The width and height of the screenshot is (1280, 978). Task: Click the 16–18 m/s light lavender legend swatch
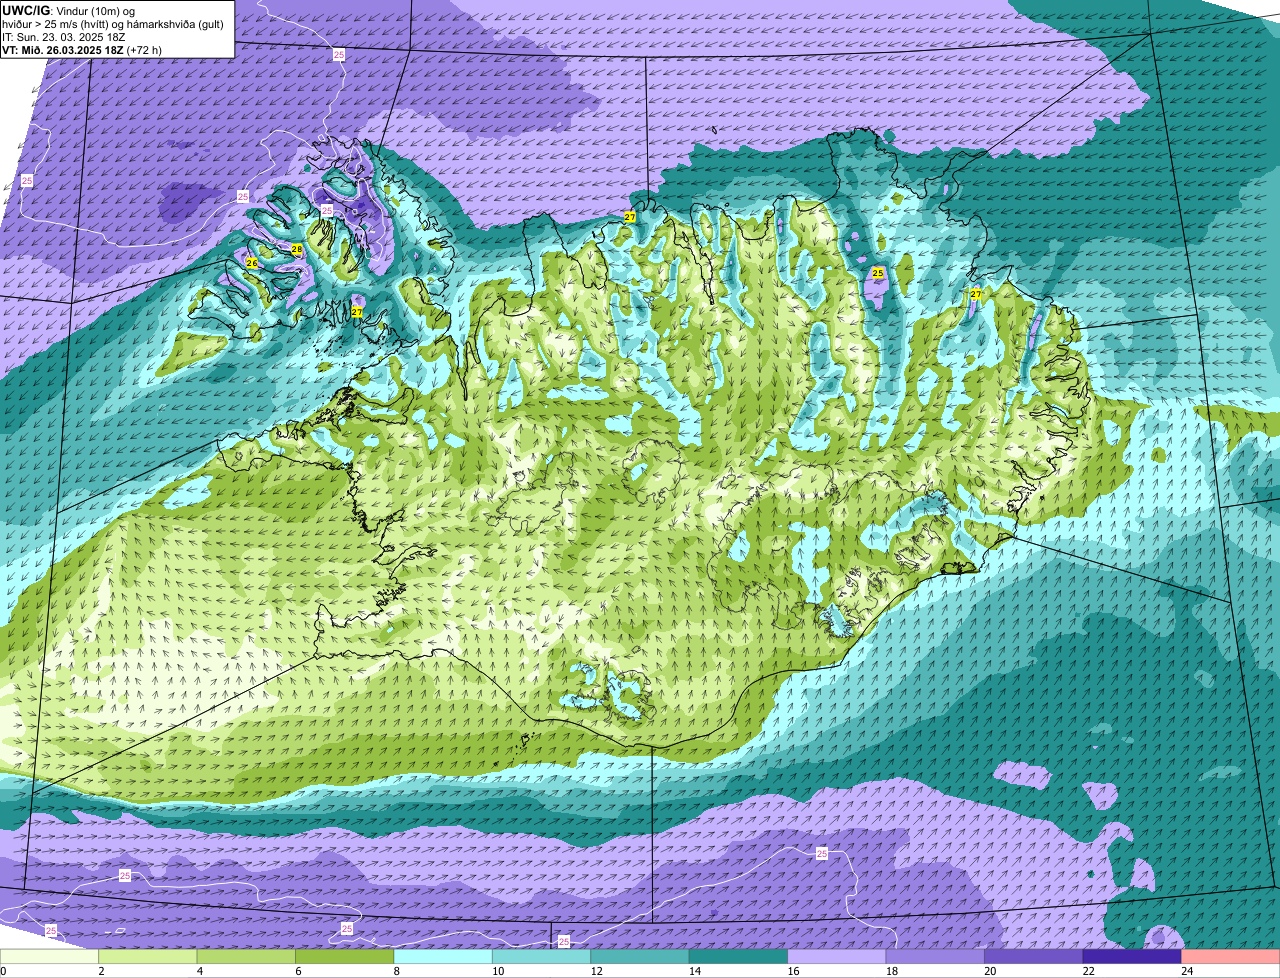[837, 956]
